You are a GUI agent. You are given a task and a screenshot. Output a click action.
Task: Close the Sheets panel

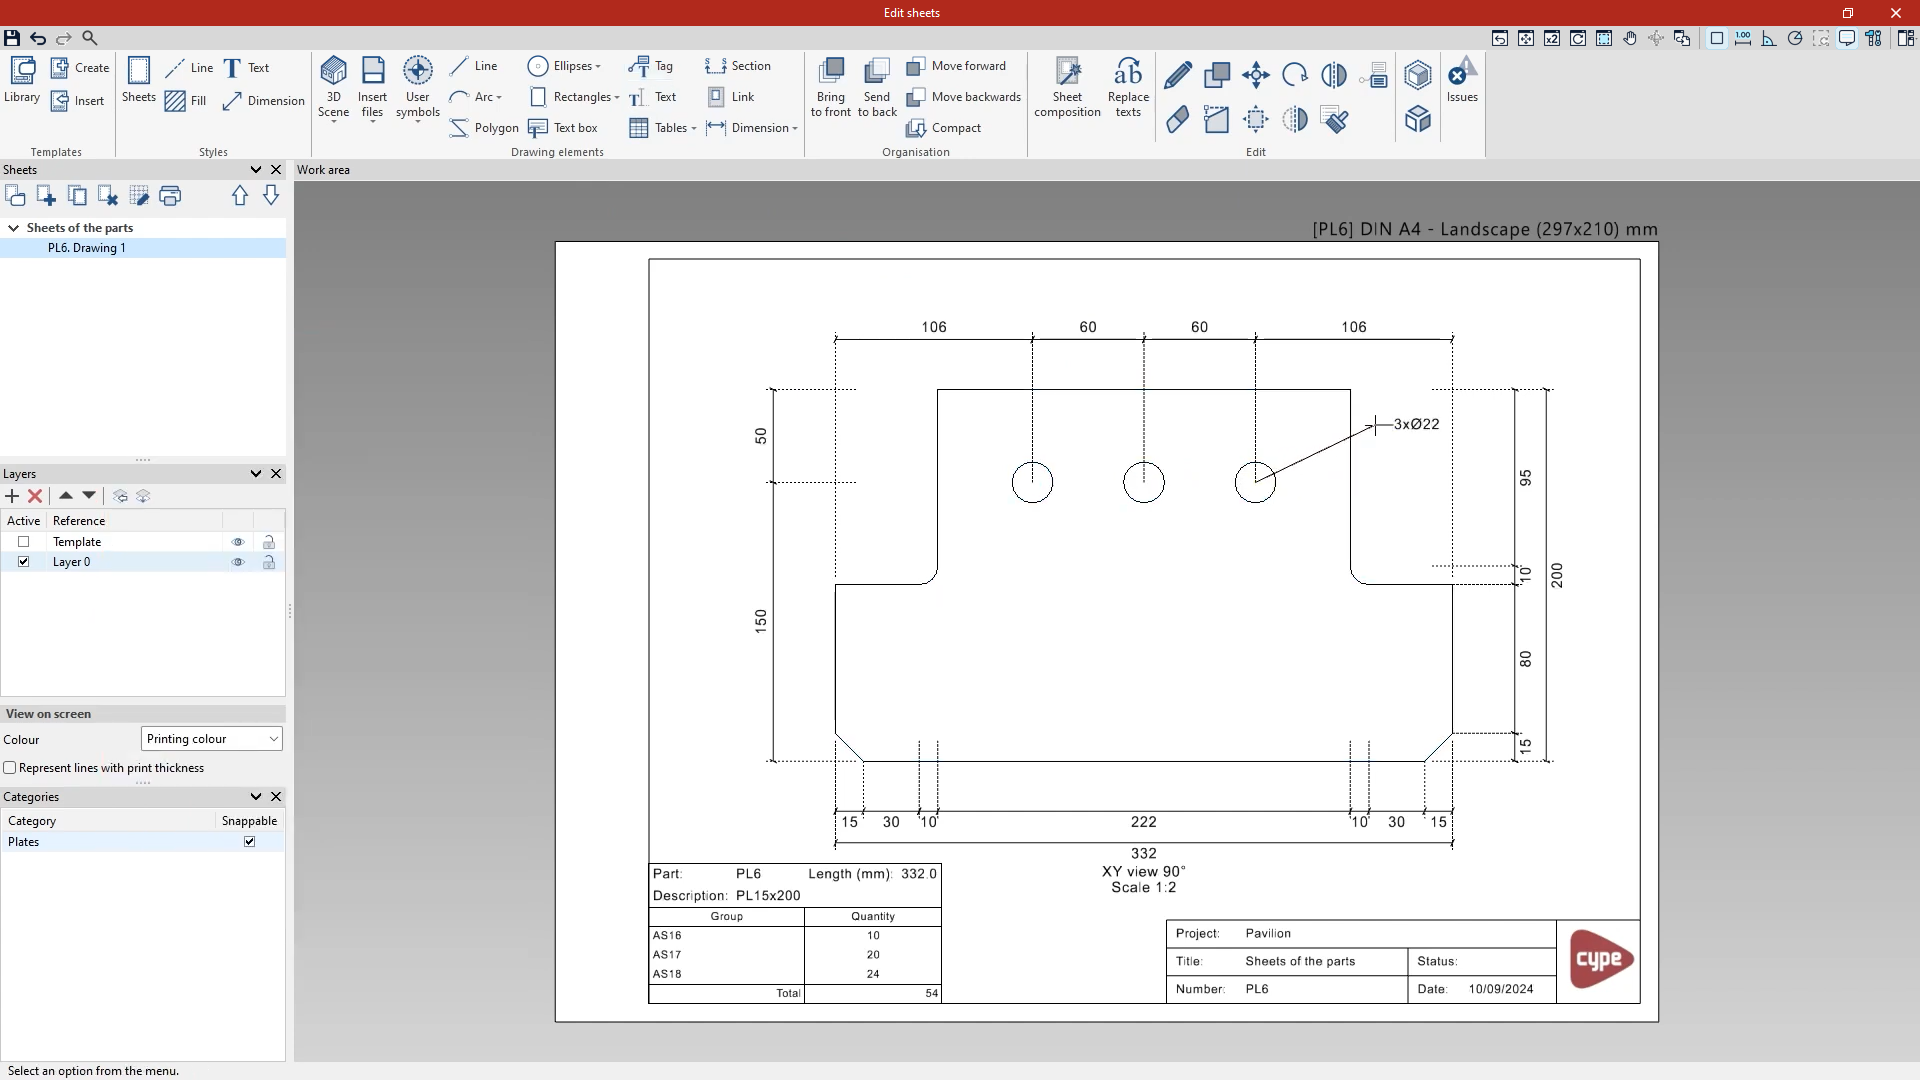[x=276, y=170]
